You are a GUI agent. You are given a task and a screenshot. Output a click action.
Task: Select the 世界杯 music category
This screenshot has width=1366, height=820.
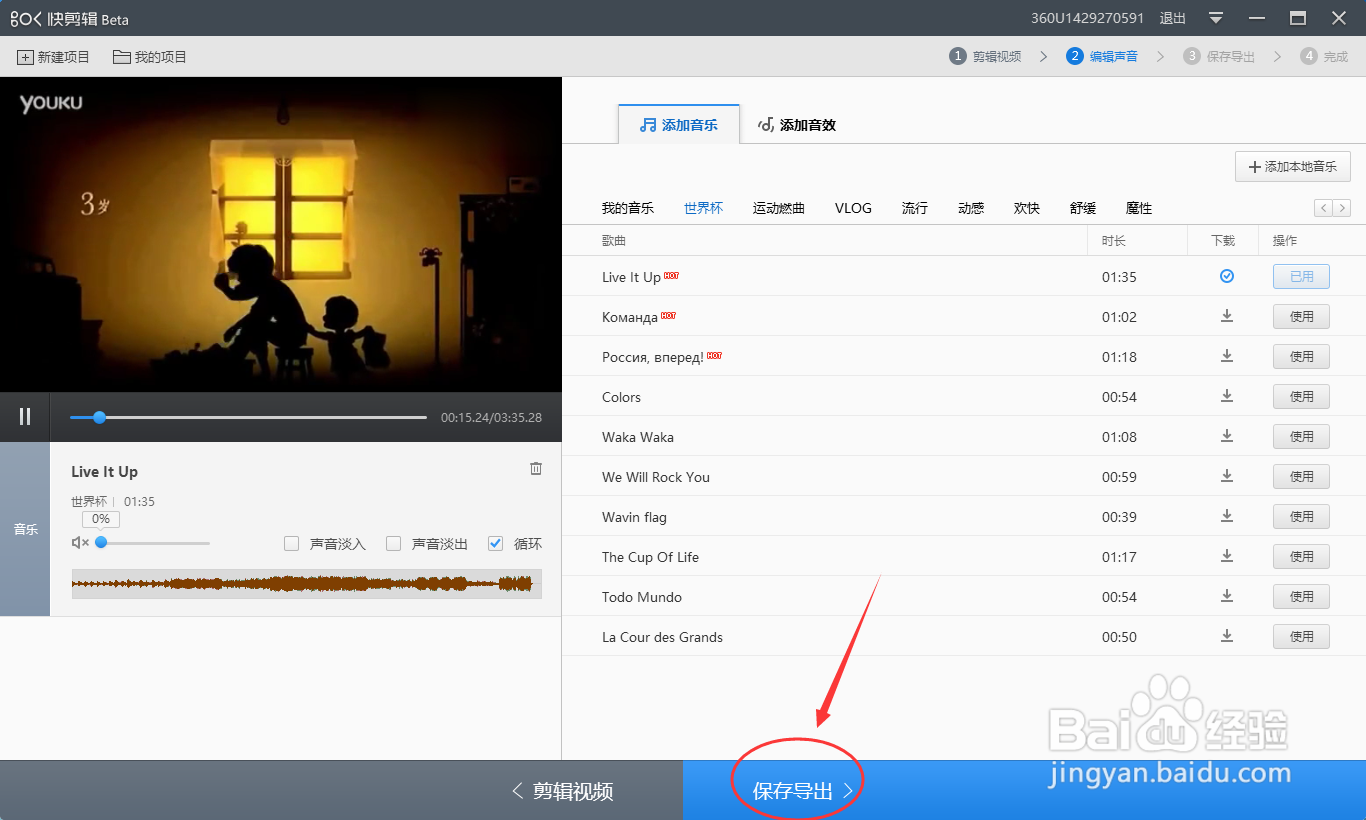(703, 208)
